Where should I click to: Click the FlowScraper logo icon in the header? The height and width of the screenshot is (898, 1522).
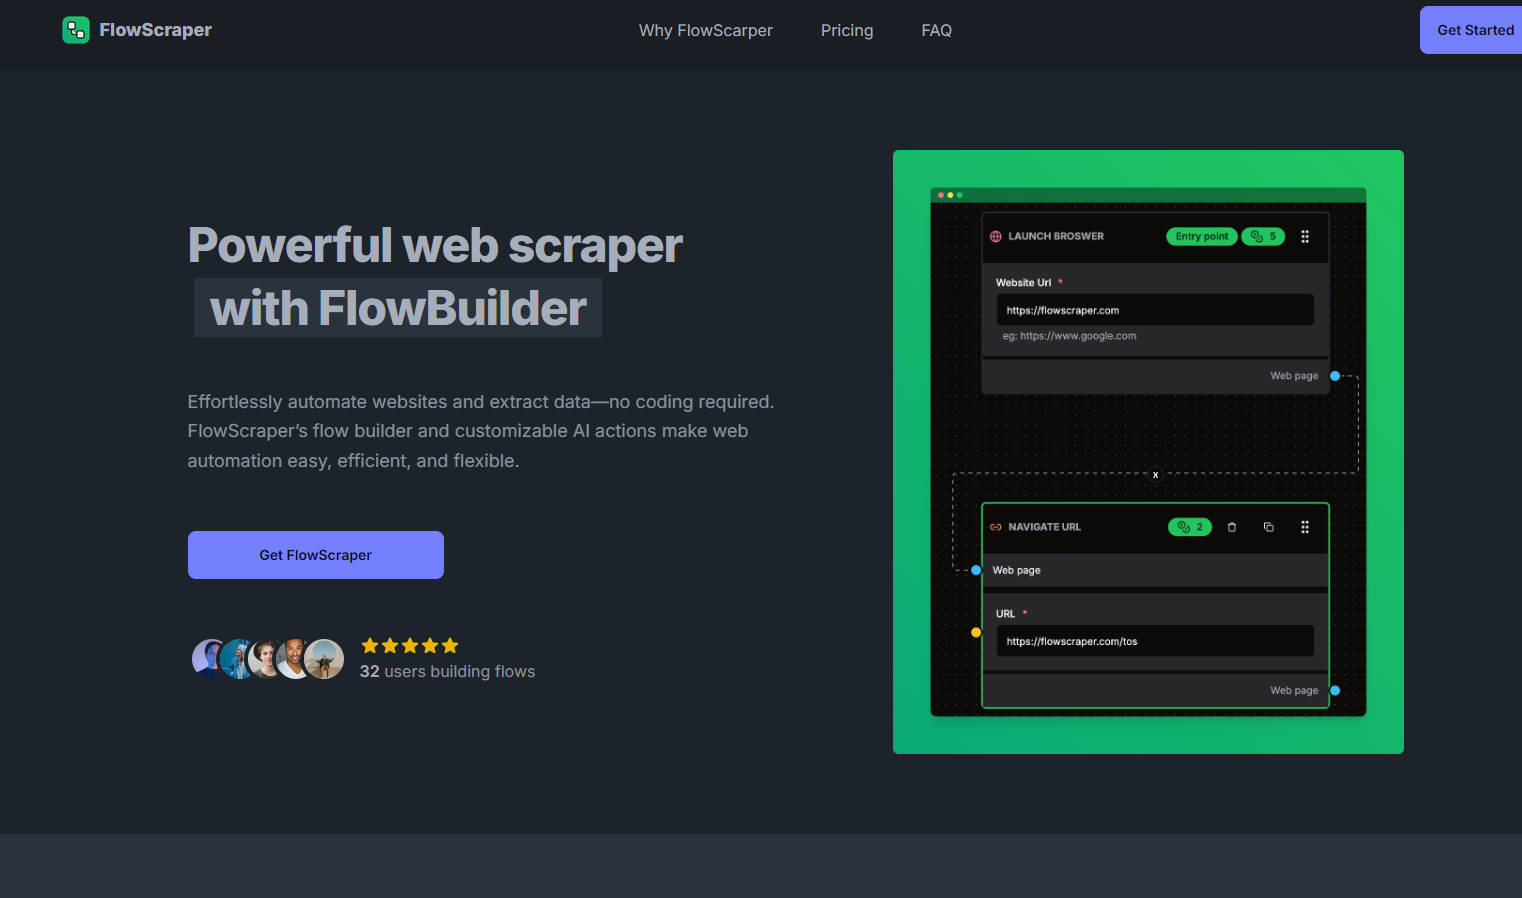pyautogui.click(x=76, y=30)
